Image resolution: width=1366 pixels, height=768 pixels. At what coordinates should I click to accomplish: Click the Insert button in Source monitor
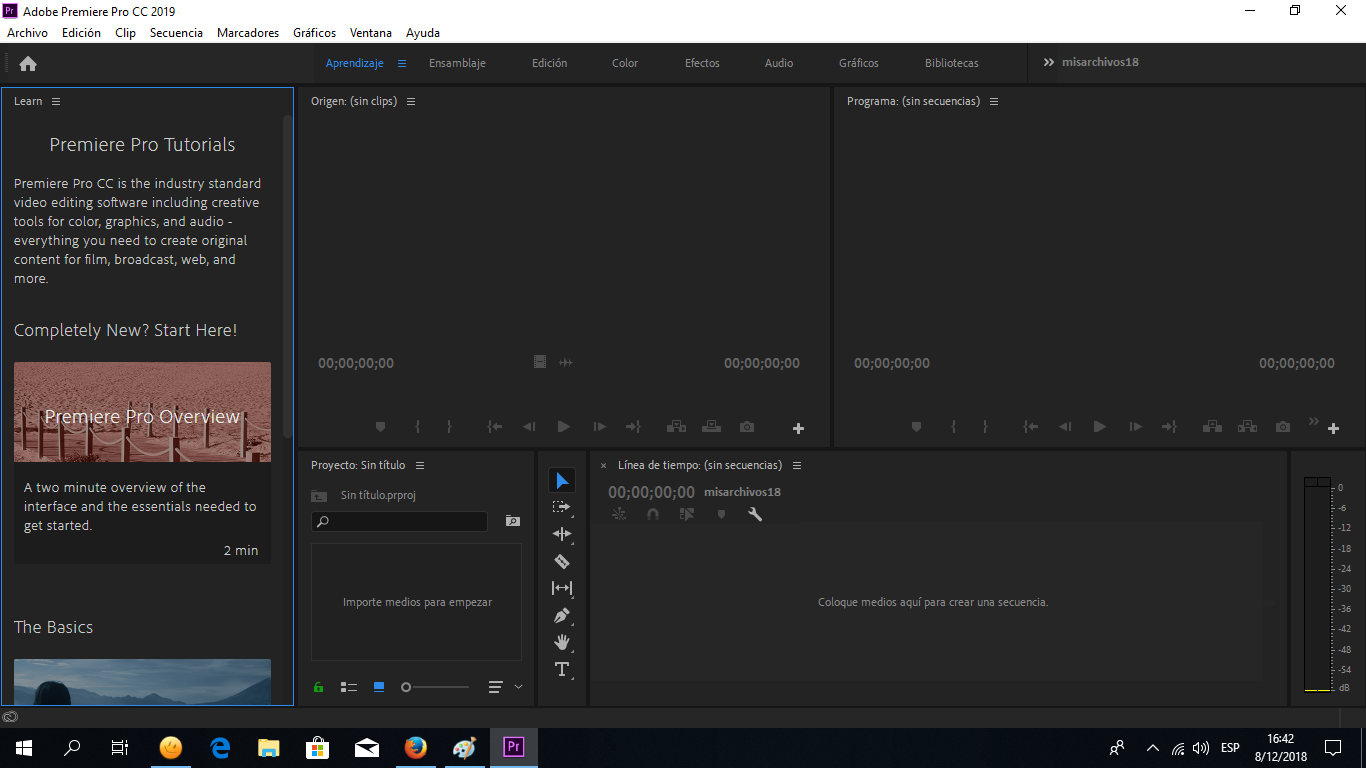coord(677,426)
